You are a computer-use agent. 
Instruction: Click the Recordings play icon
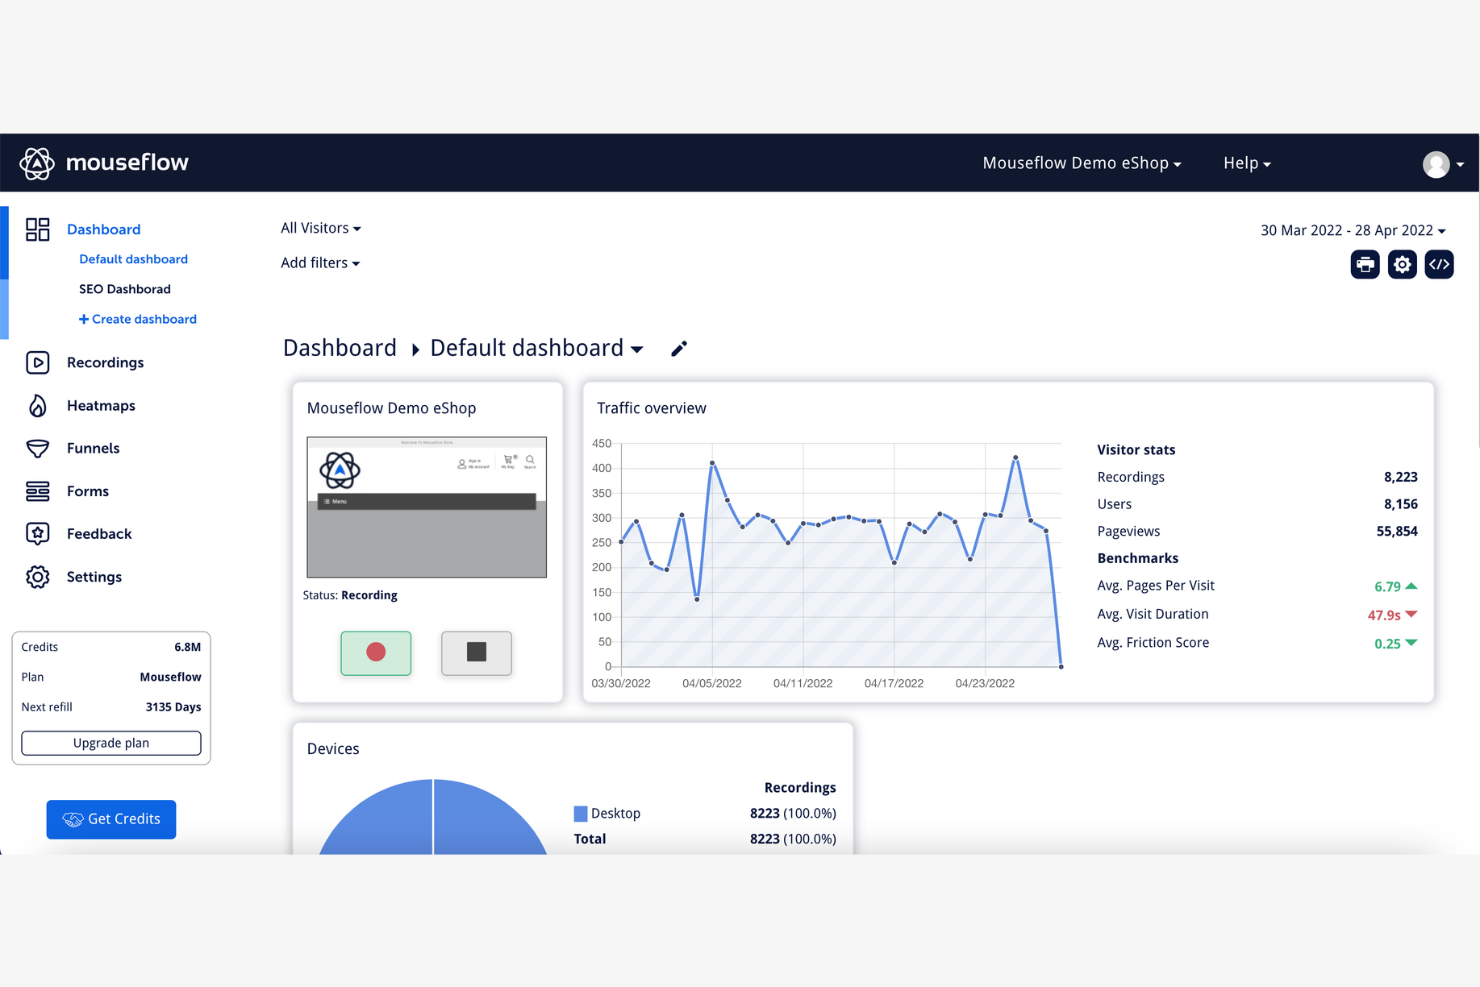tap(38, 362)
